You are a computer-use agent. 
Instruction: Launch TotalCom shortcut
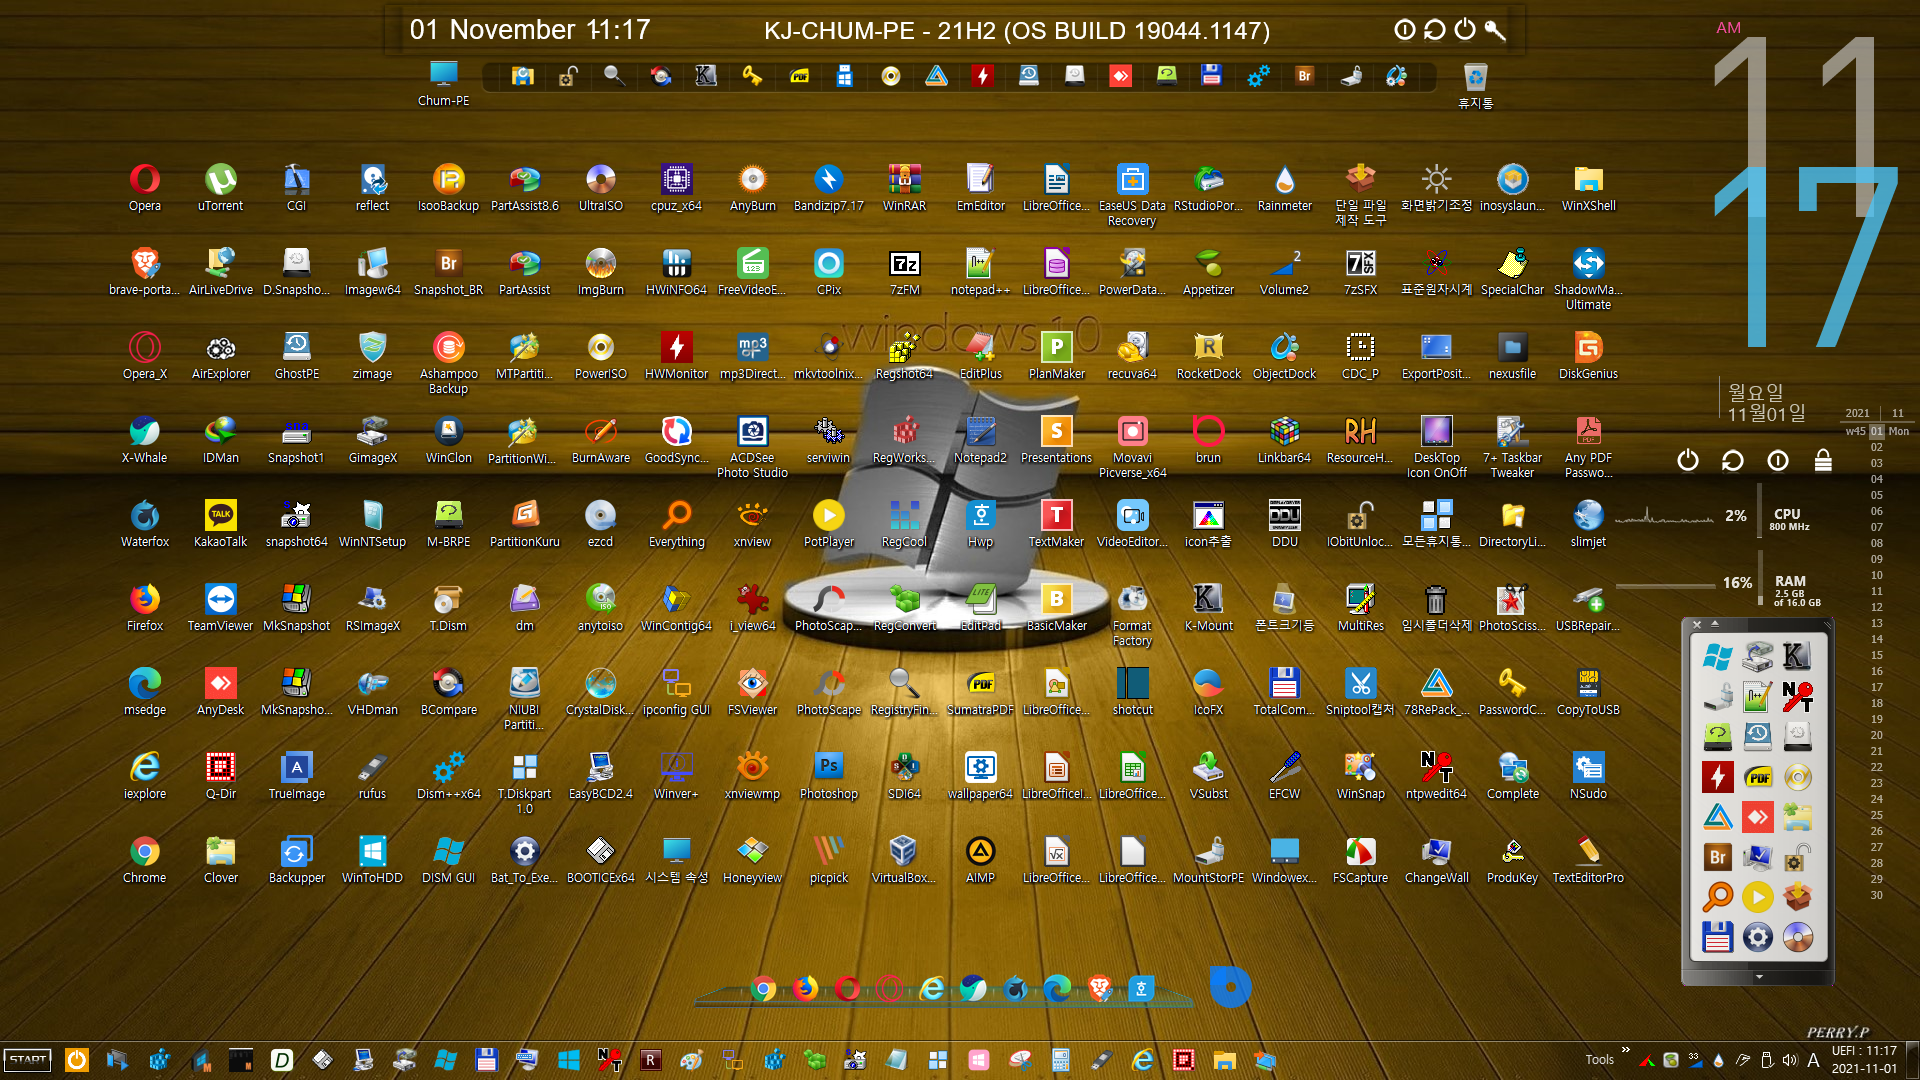tap(1284, 691)
